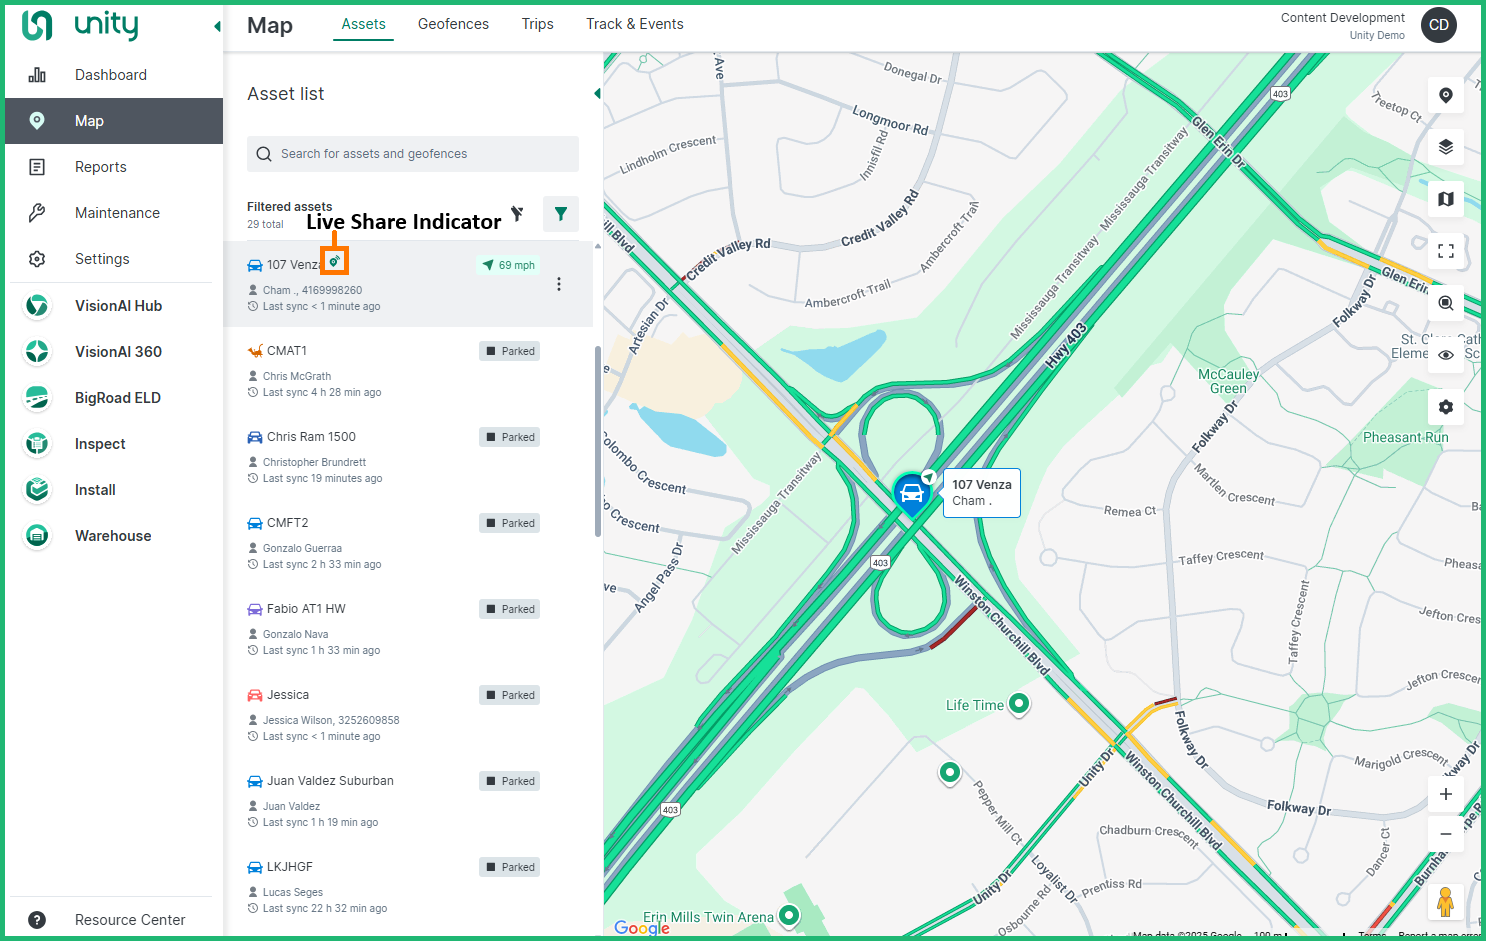This screenshot has height=941, width=1486.
Task: Click the clear filters icon
Action: [517, 213]
